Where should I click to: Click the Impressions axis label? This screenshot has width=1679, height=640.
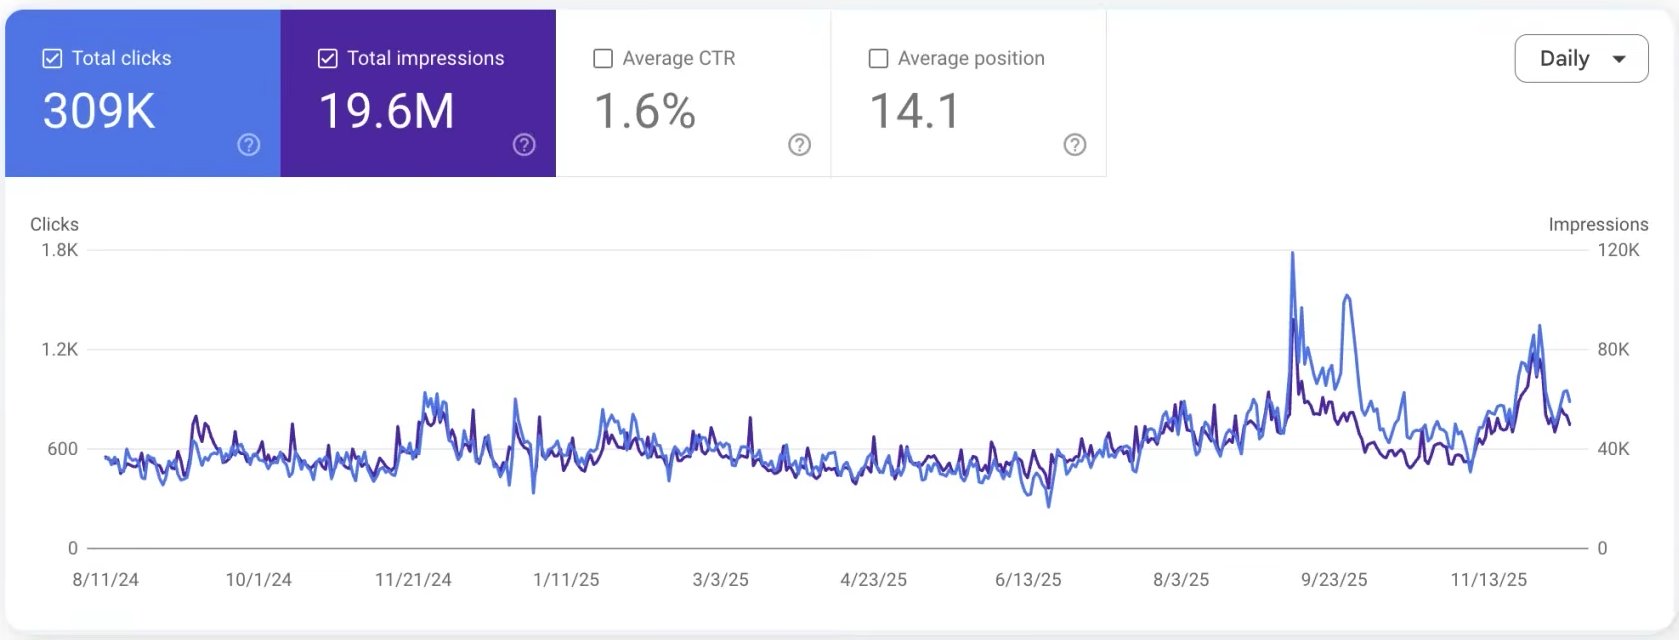(1598, 224)
